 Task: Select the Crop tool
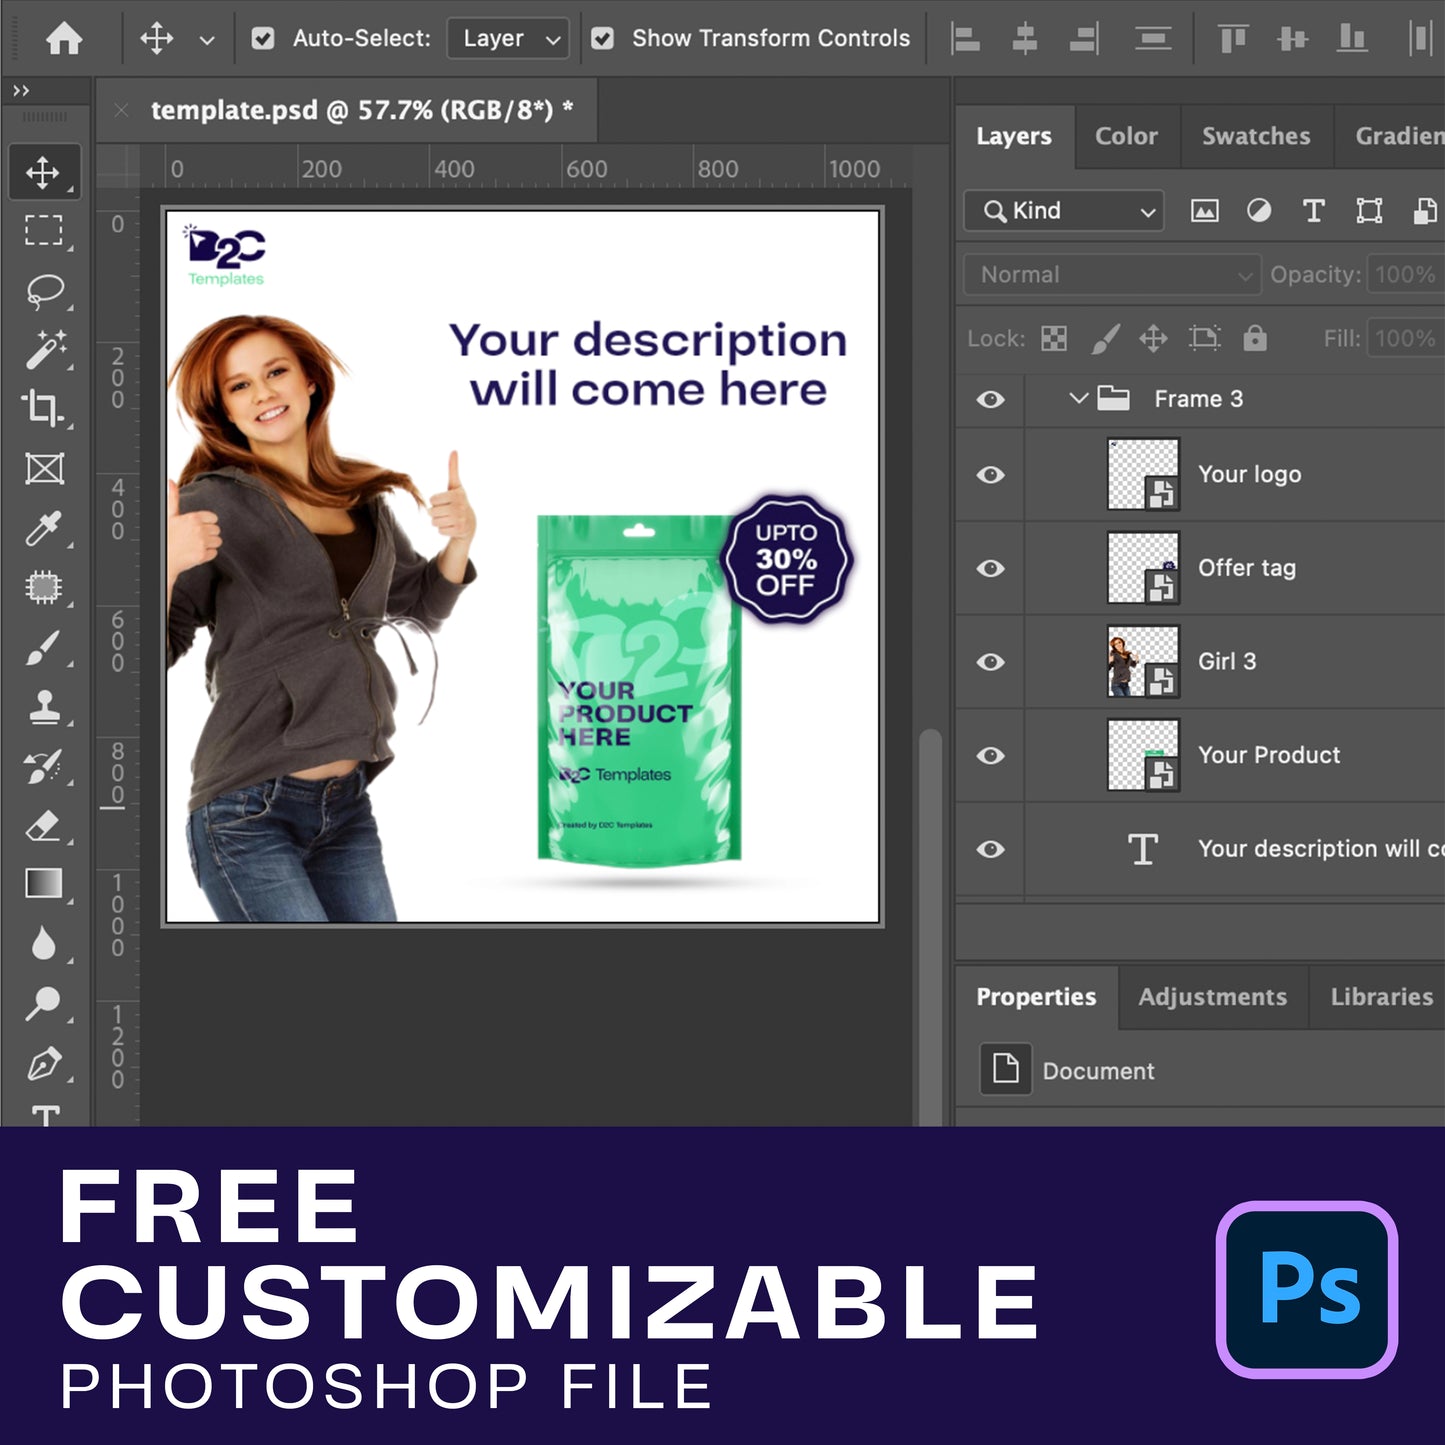pos(43,408)
